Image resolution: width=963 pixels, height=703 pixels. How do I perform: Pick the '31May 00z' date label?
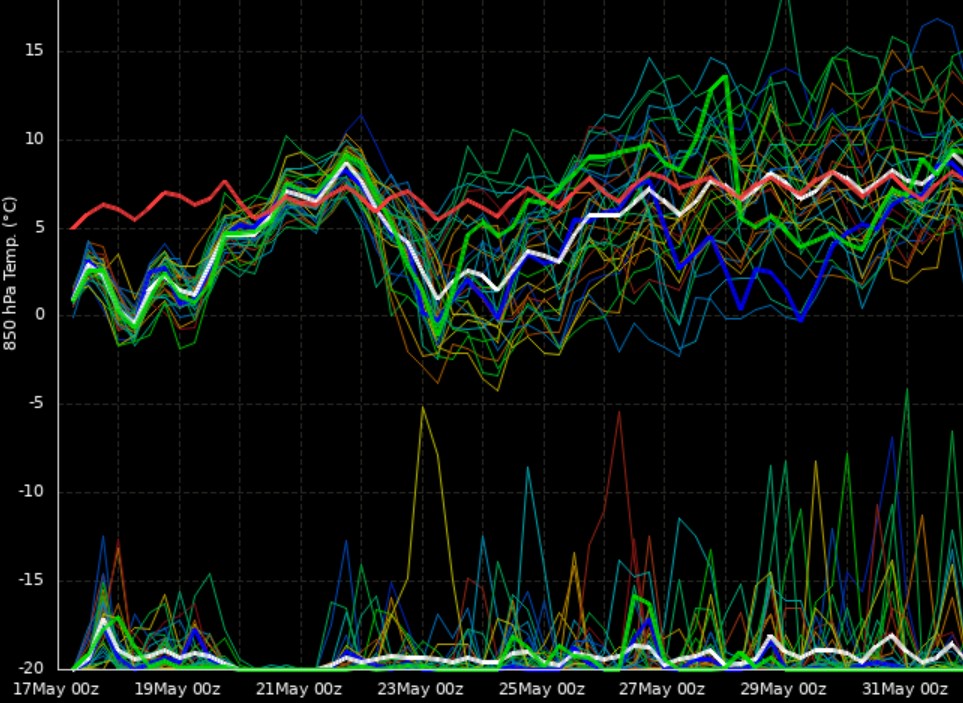point(904,689)
